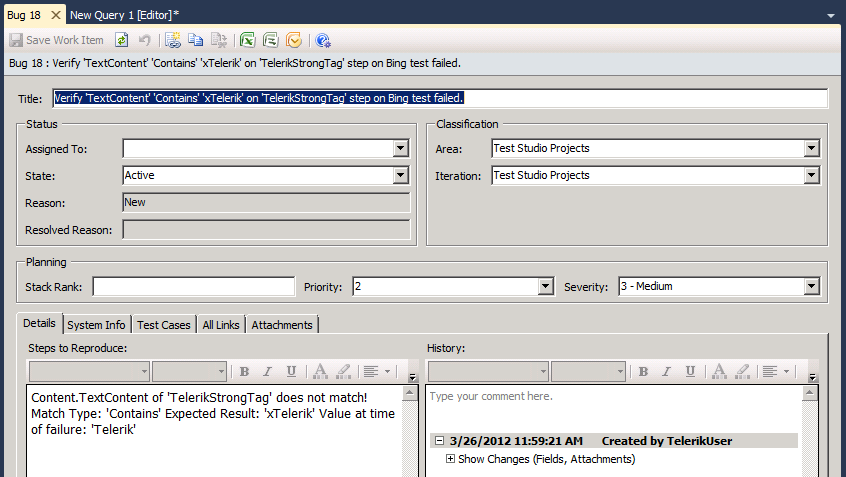Click Steps to Reproduce scrollbar up arrow
Screen dimensions: 846x477
410,393
